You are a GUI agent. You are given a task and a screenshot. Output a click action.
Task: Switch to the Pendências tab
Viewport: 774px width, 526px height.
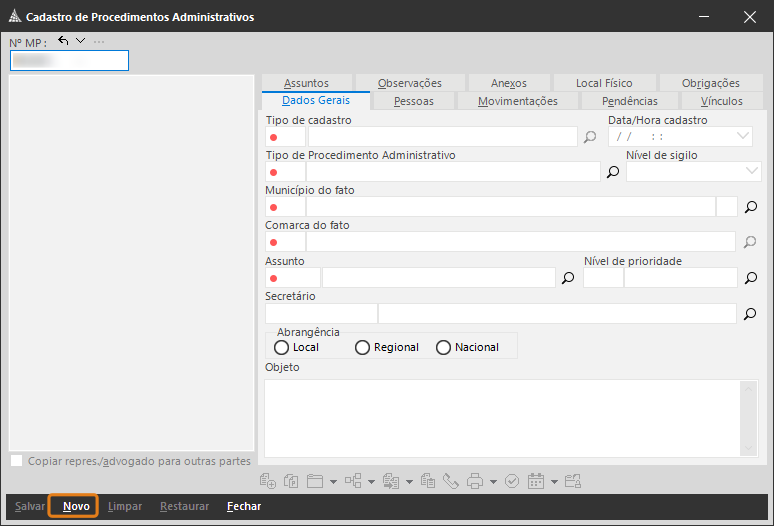point(630,101)
